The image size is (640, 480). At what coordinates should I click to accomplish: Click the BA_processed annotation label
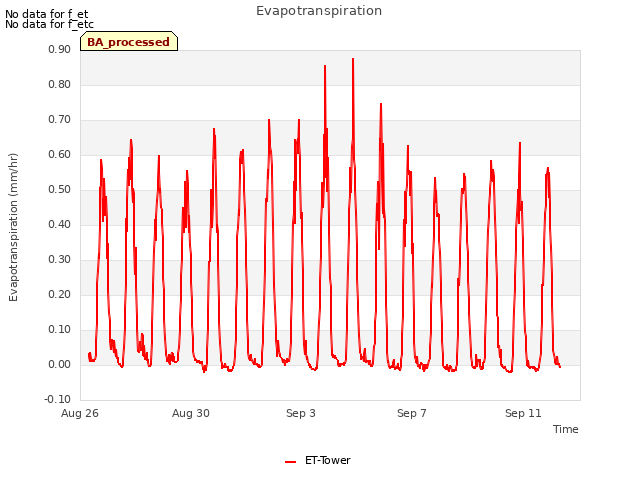click(129, 42)
